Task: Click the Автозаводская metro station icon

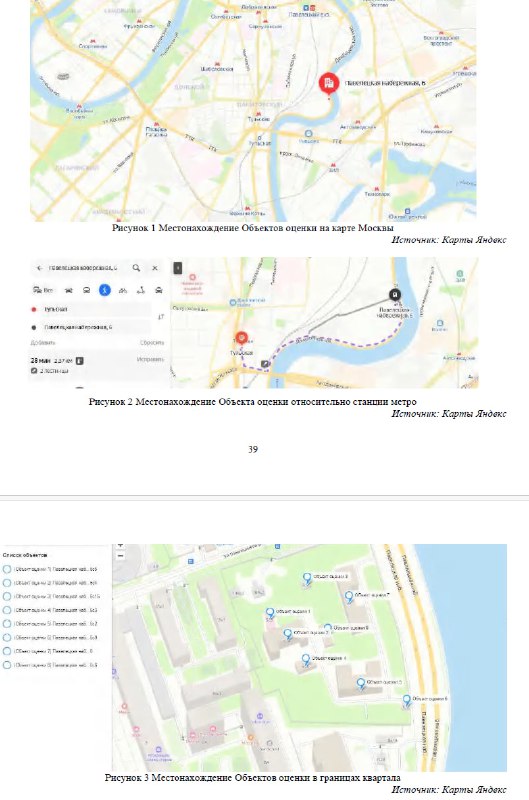Action: pyautogui.click(x=358, y=122)
